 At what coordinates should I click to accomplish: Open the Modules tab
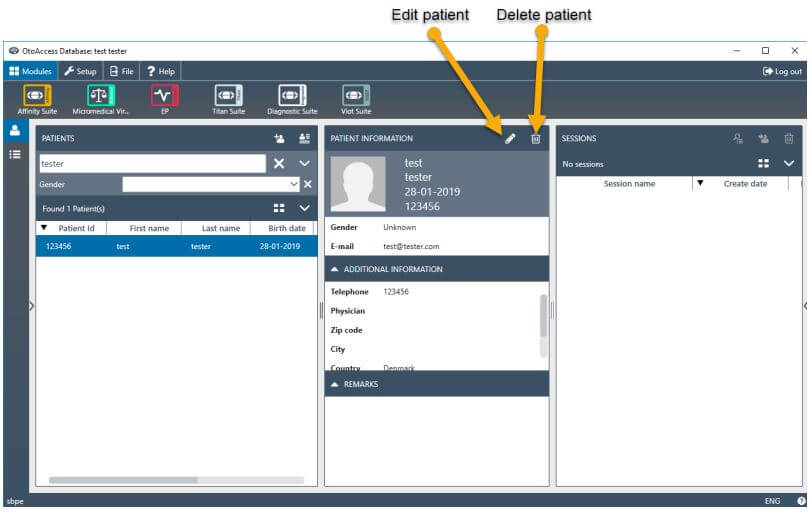tap(31, 71)
